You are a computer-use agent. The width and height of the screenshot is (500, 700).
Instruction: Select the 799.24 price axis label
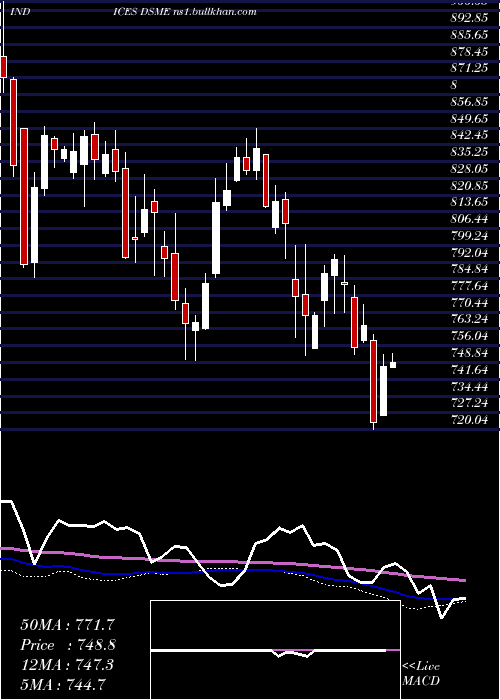click(x=469, y=236)
